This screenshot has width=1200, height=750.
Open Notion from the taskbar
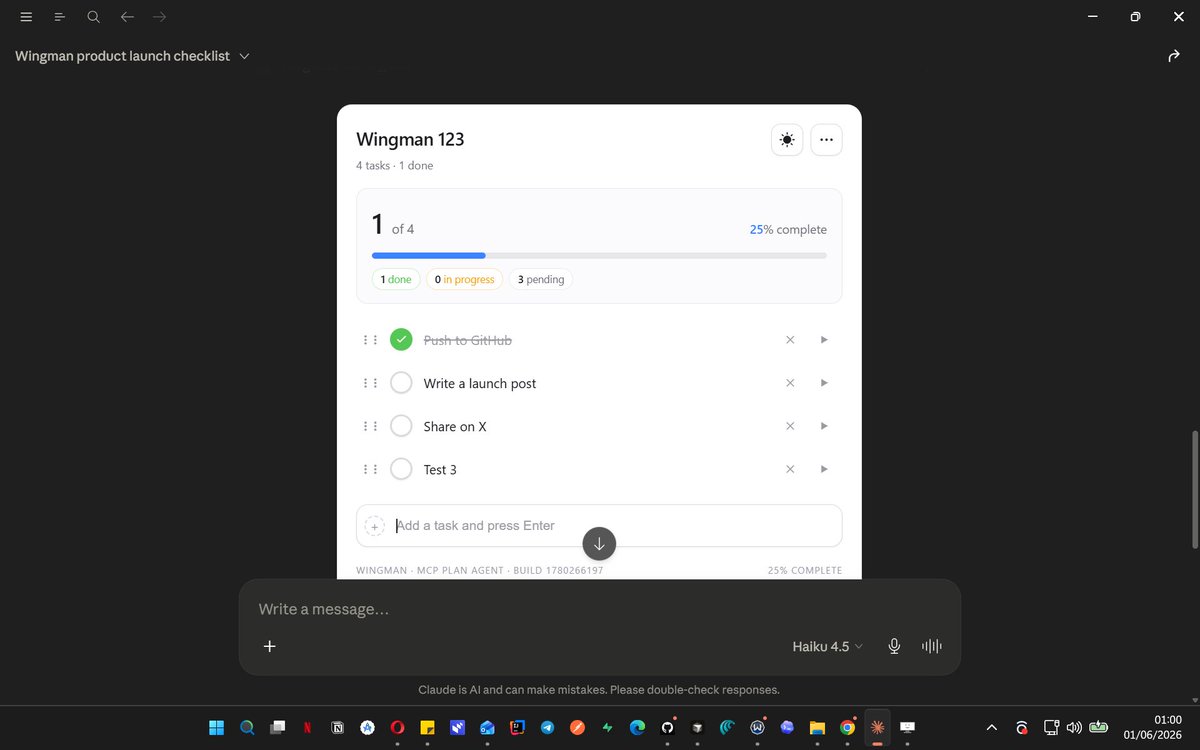337,727
